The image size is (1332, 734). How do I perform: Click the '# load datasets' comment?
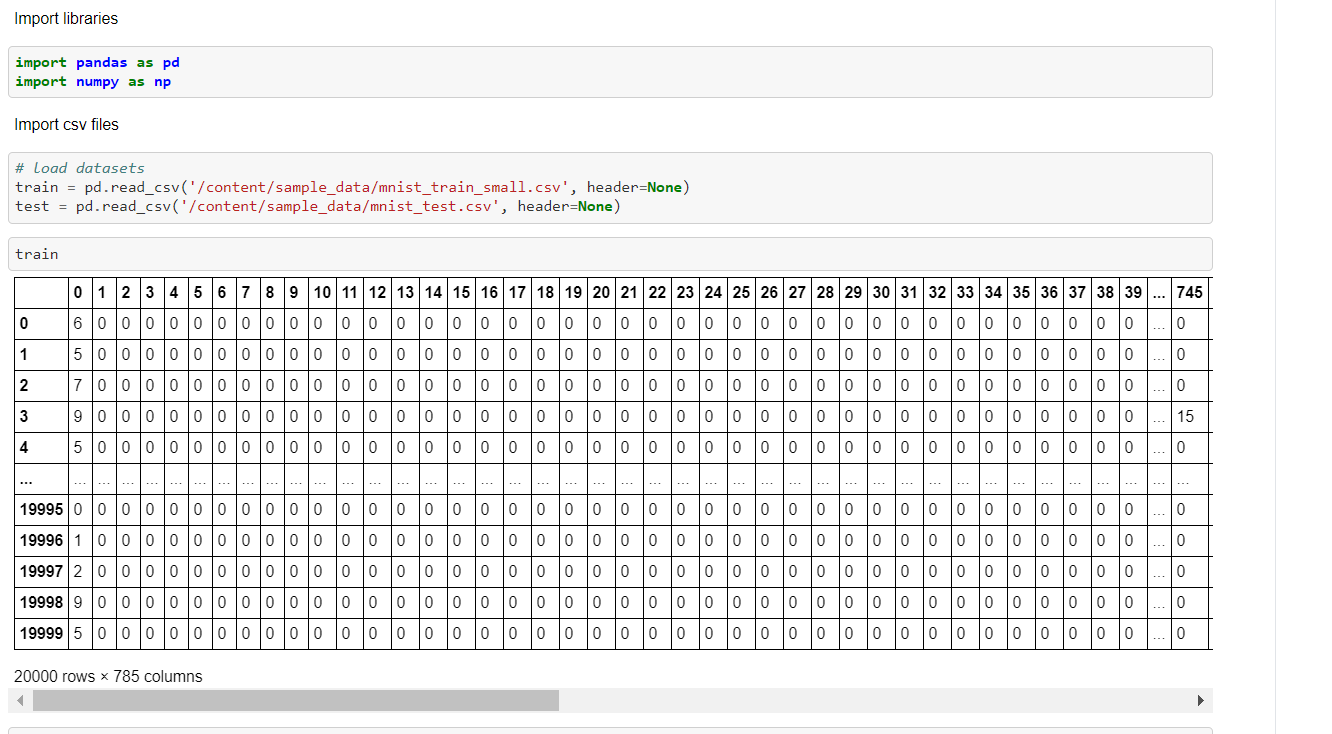point(80,168)
